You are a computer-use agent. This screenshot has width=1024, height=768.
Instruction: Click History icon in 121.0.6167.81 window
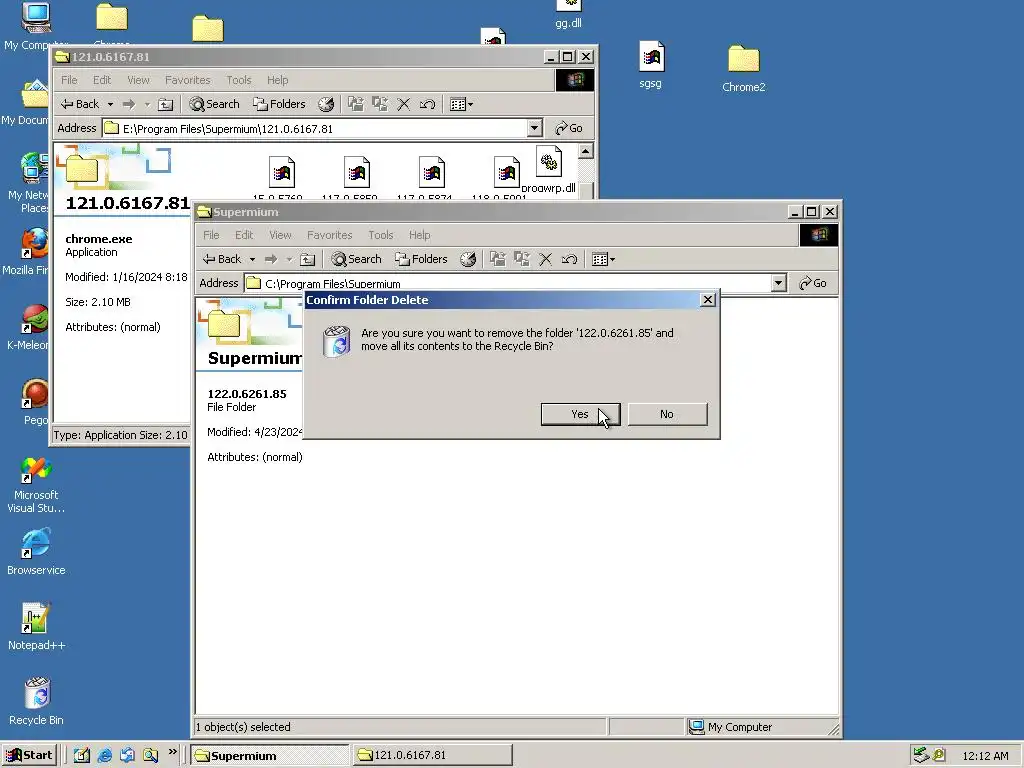326,104
